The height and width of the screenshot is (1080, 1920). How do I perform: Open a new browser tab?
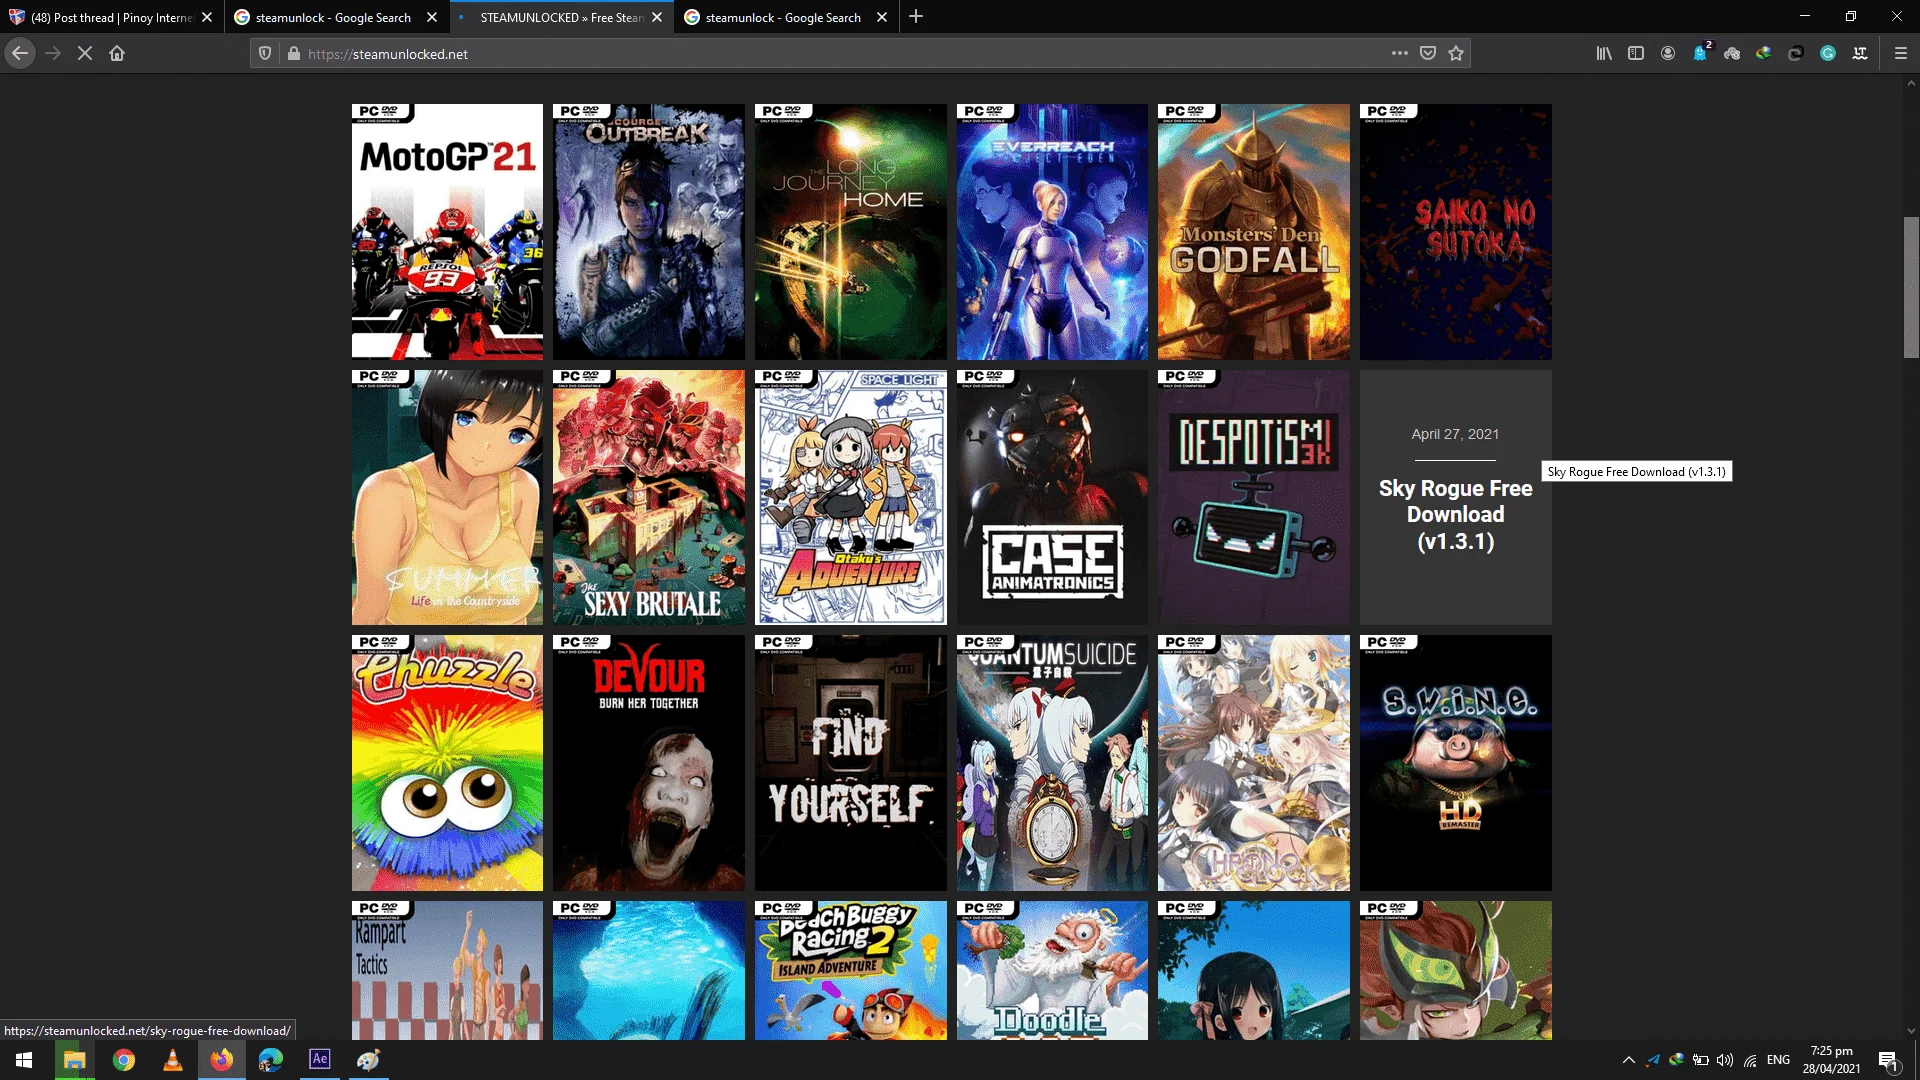pyautogui.click(x=916, y=17)
